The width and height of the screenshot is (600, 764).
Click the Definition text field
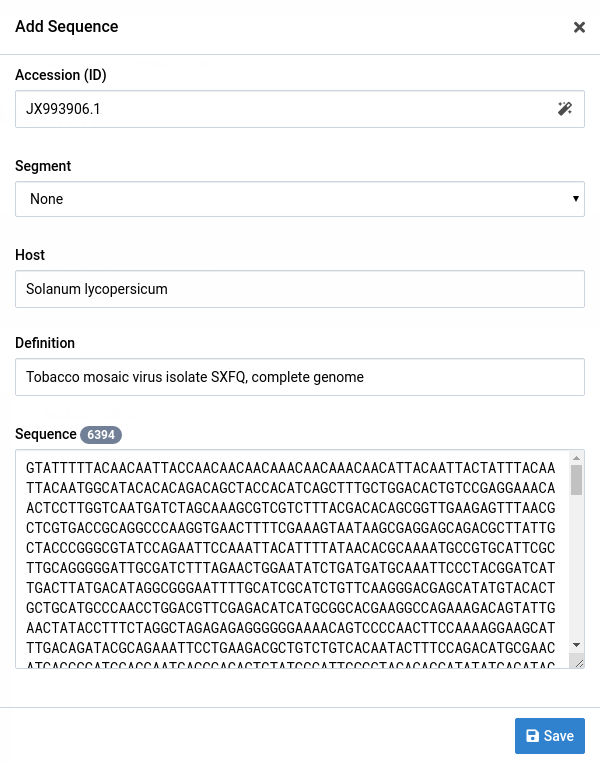pos(299,377)
